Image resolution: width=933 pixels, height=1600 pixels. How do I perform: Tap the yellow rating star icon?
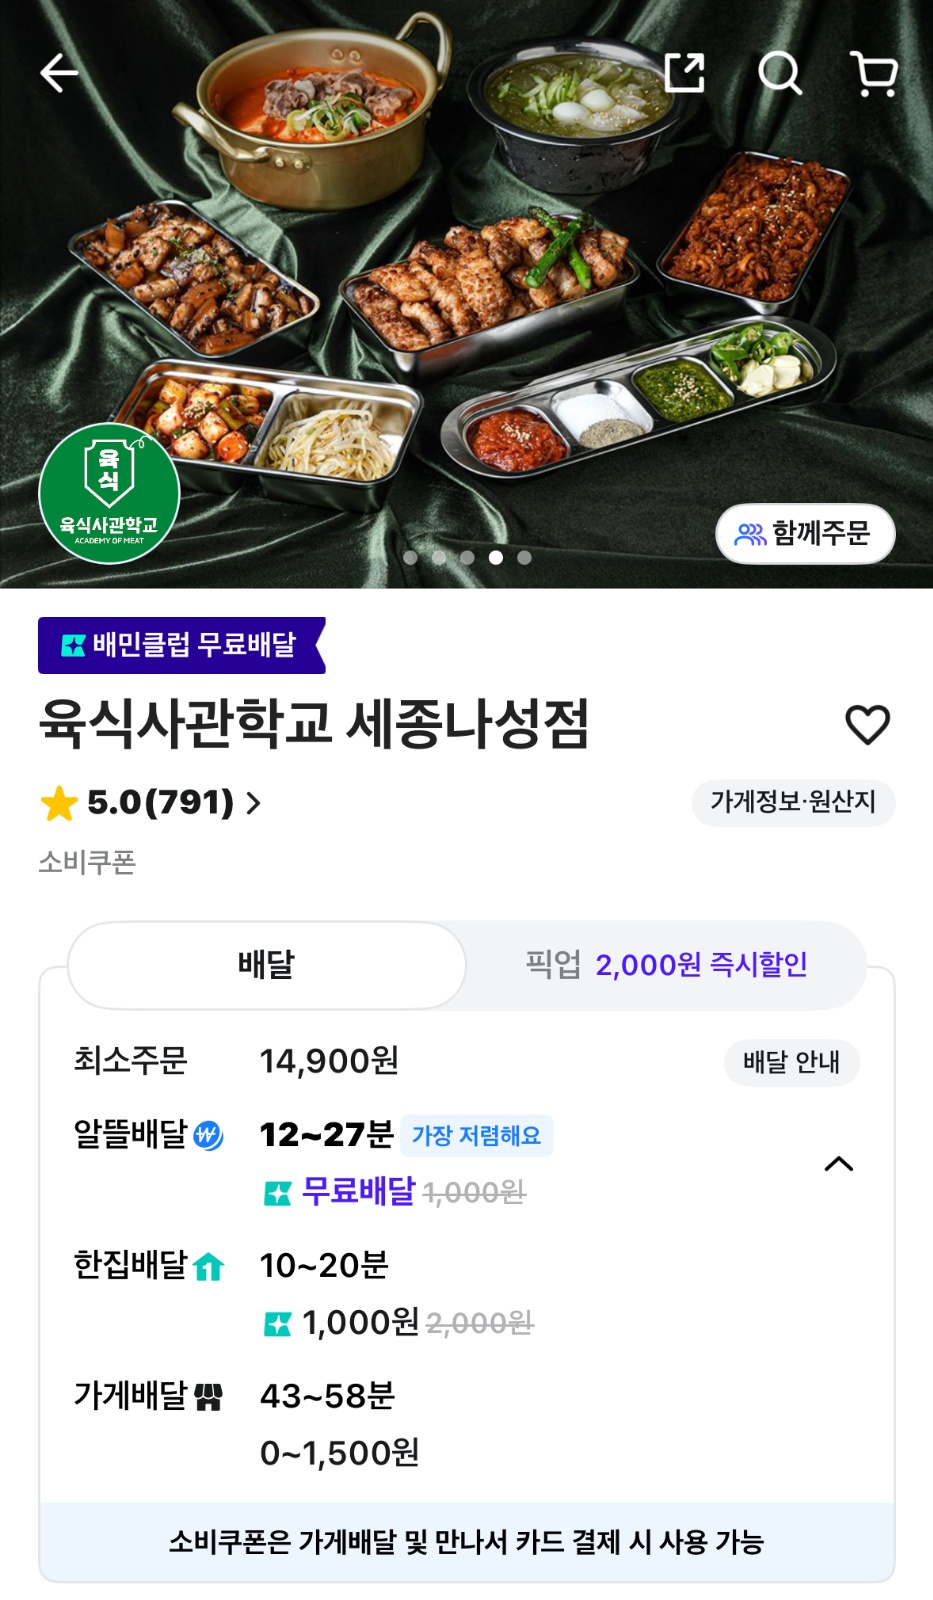tap(59, 803)
